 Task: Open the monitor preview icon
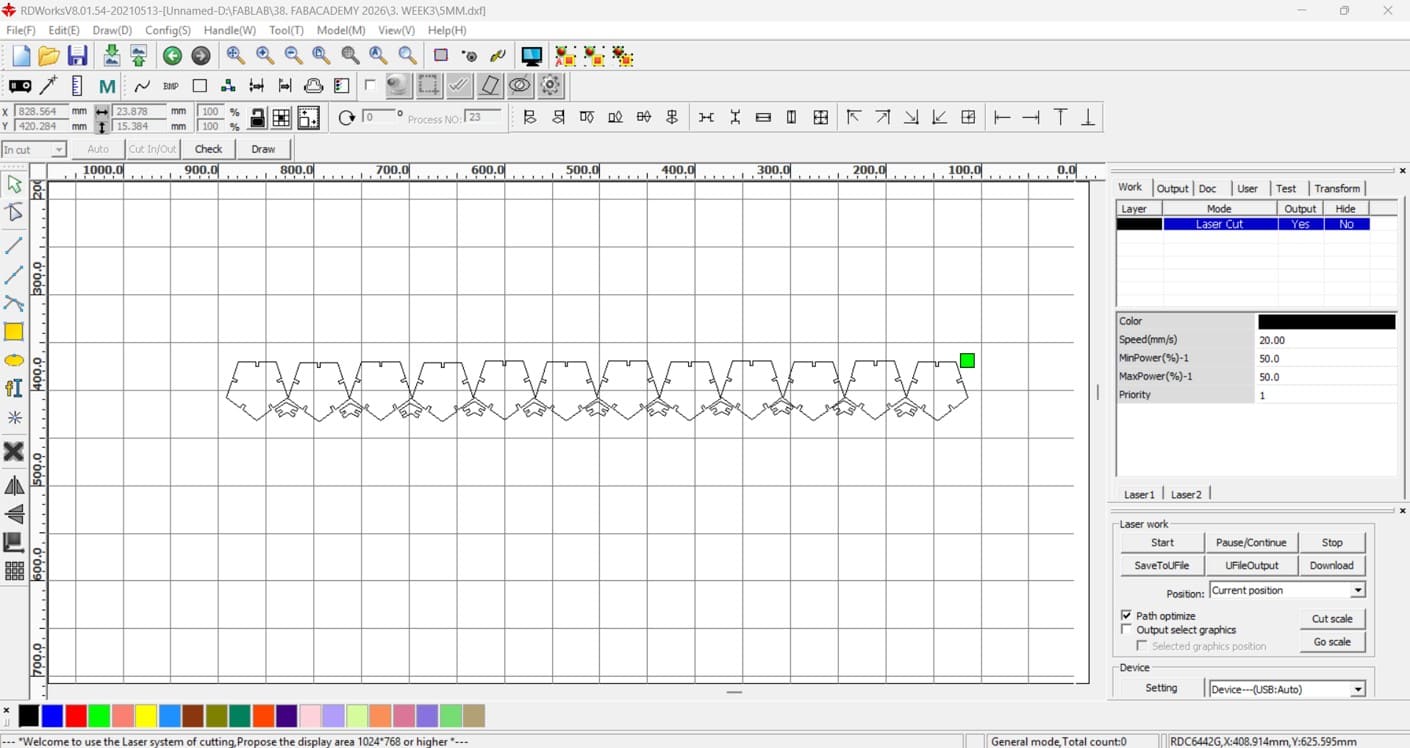(532, 56)
